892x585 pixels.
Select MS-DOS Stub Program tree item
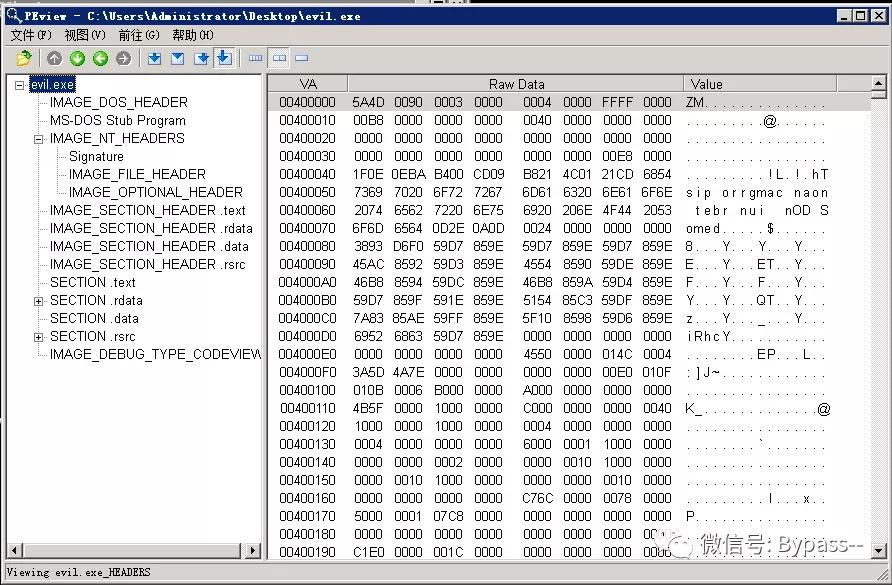118,121
